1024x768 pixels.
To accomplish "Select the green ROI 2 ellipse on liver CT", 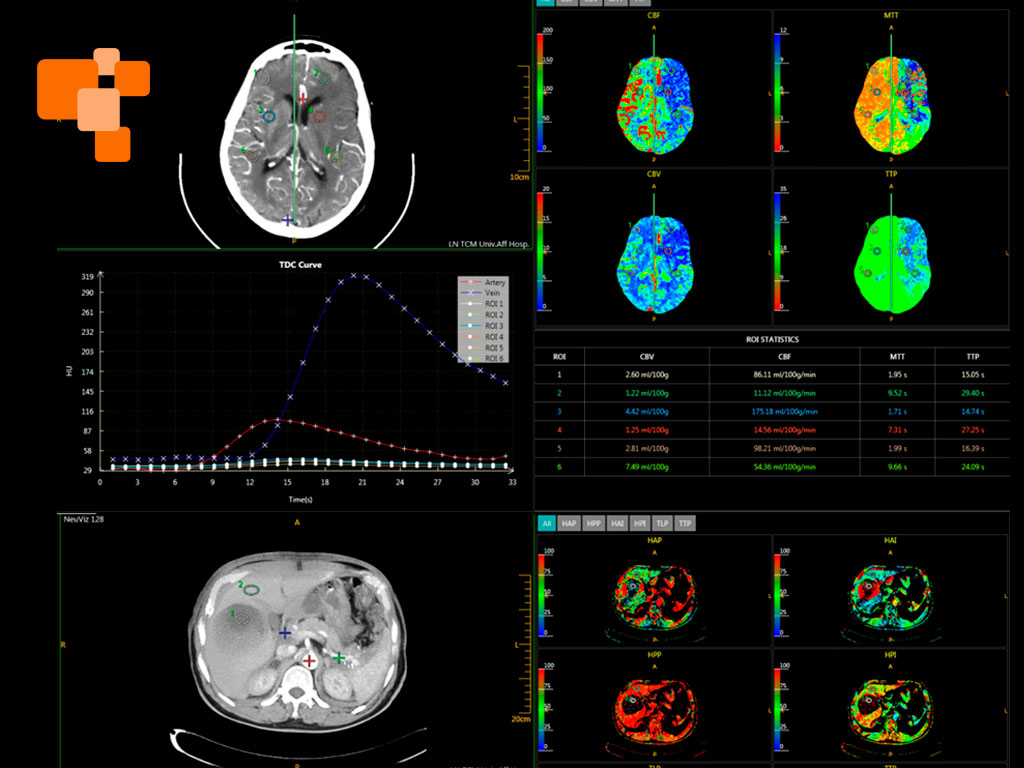I will (252, 589).
